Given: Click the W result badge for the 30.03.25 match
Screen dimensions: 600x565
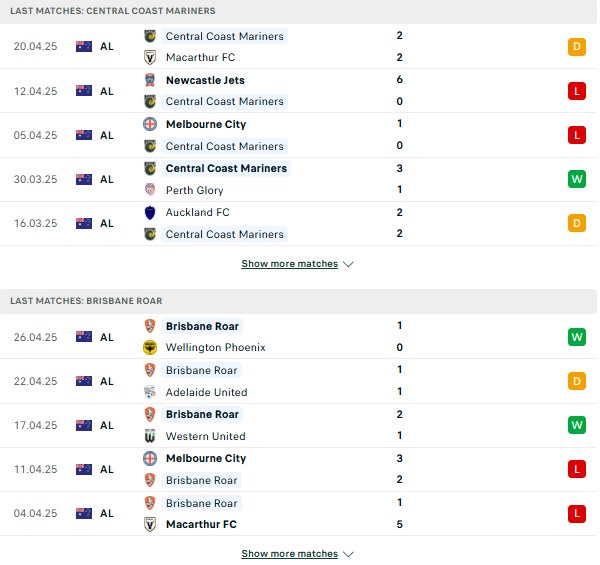Looking at the screenshot, I should (577, 179).
